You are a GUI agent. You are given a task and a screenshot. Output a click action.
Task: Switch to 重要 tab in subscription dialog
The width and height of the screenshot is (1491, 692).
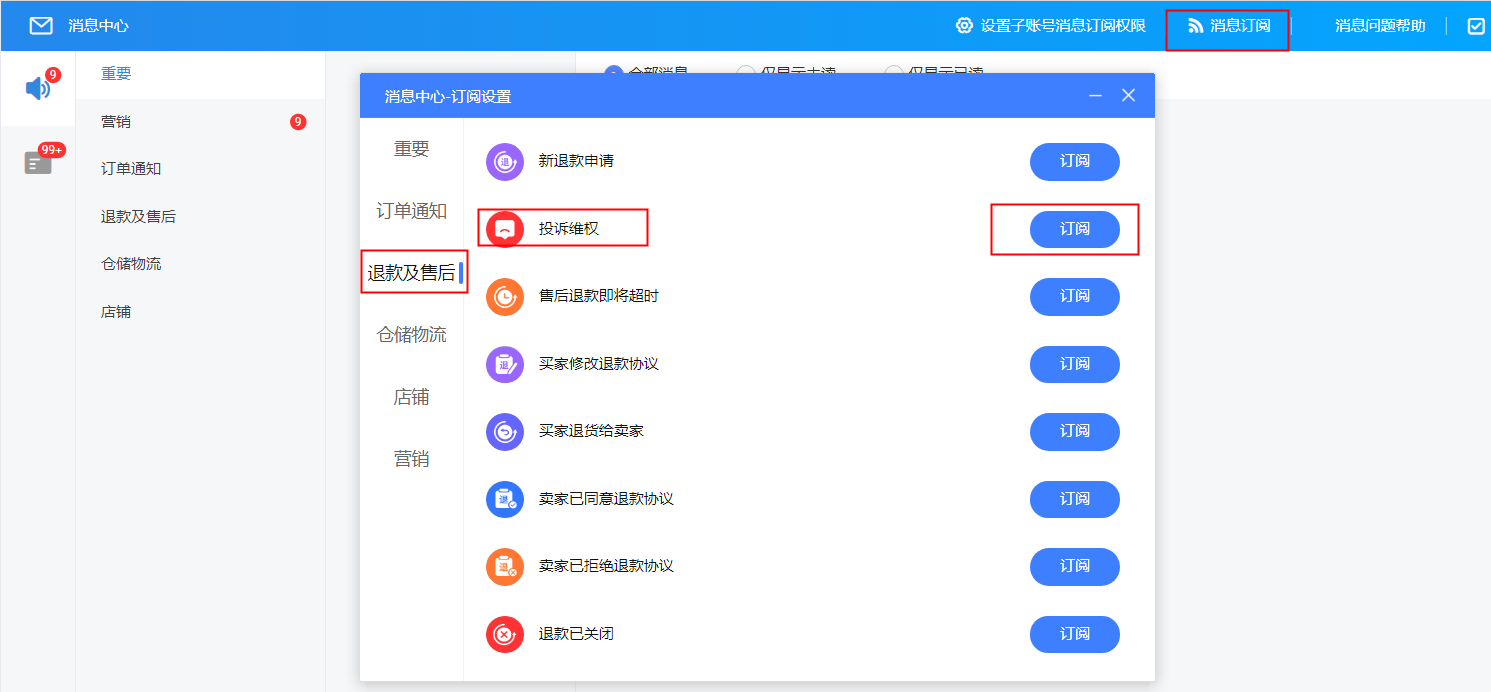pos(411,149)
